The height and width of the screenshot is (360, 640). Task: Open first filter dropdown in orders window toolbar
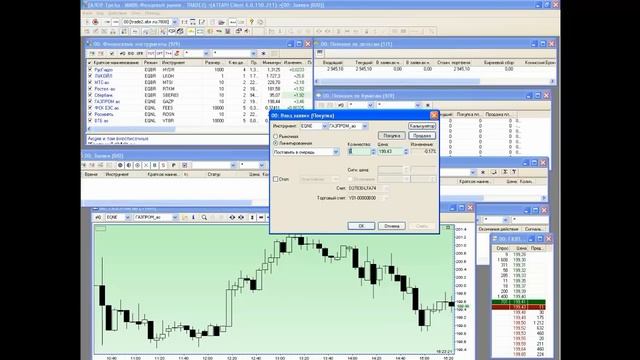[x=233, y=165]
